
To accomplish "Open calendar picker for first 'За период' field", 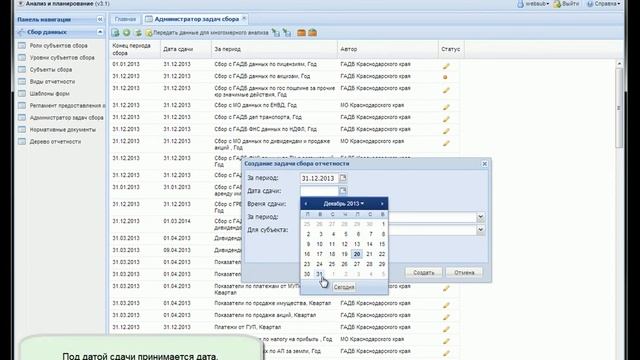I will pyautogui.click(x=343, y=178).
